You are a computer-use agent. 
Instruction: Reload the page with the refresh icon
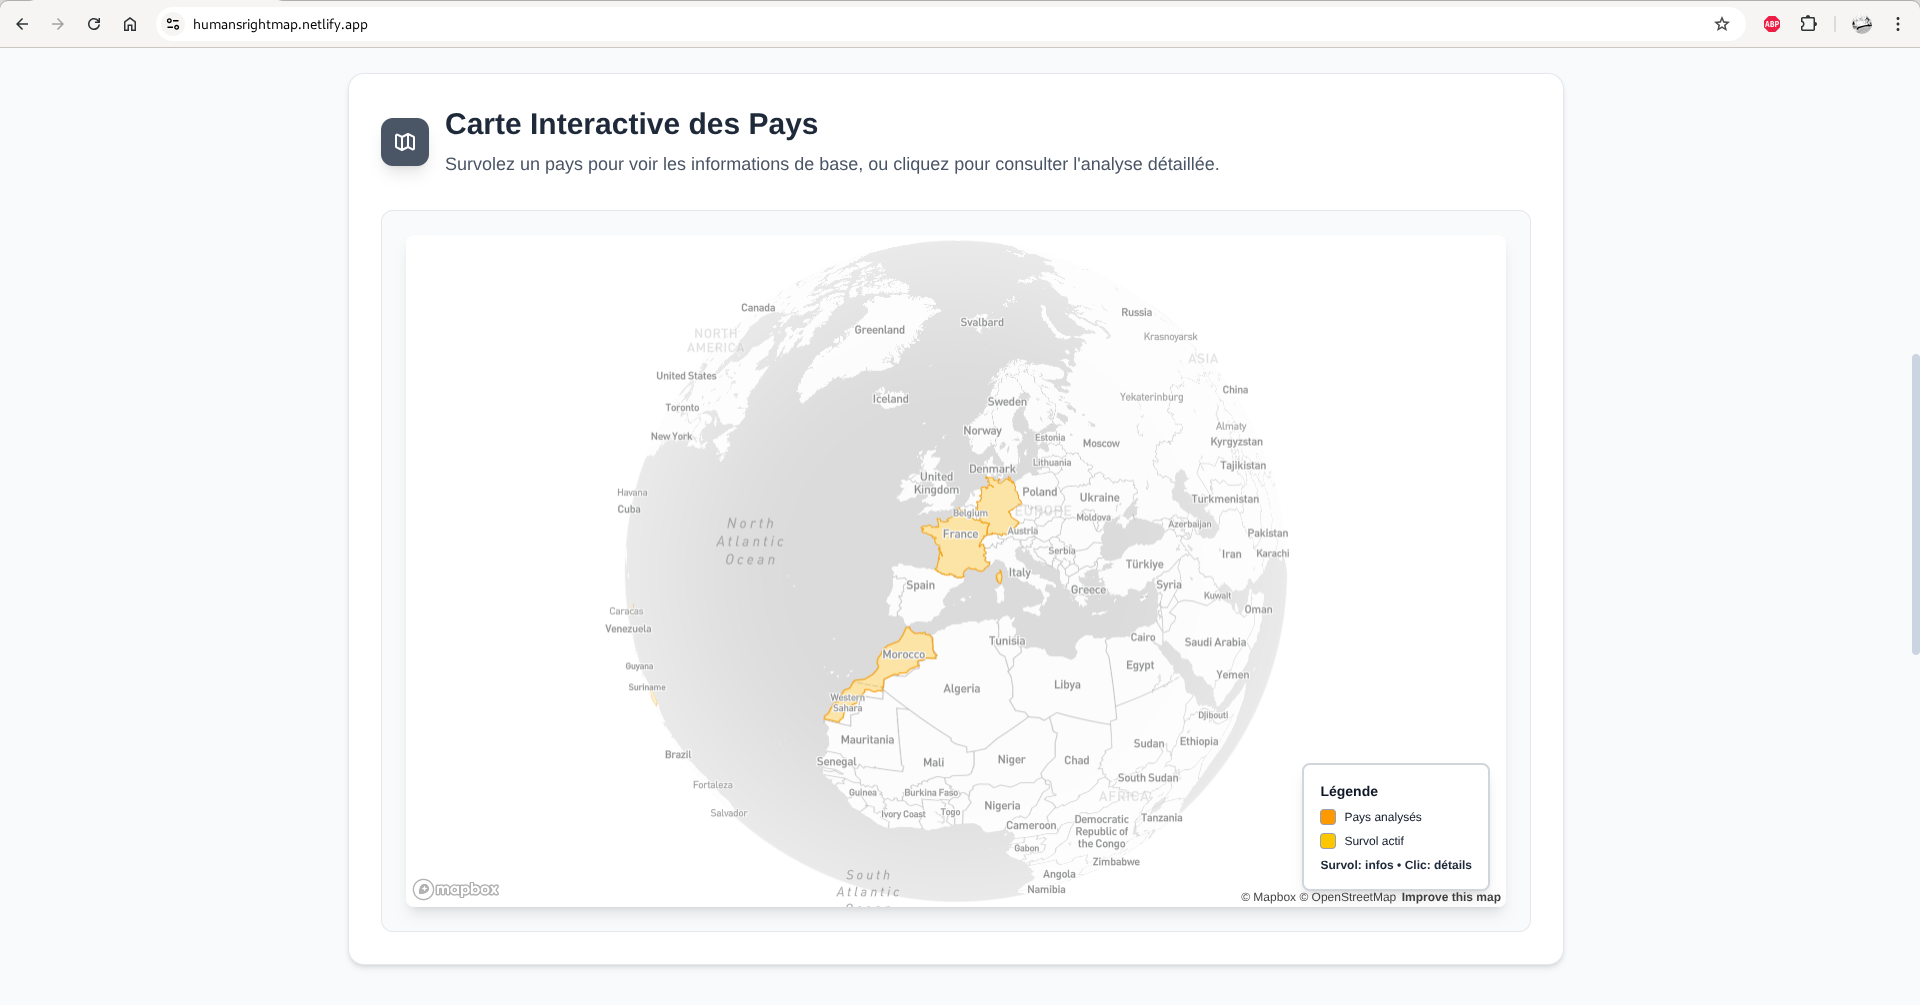[93, 24]
